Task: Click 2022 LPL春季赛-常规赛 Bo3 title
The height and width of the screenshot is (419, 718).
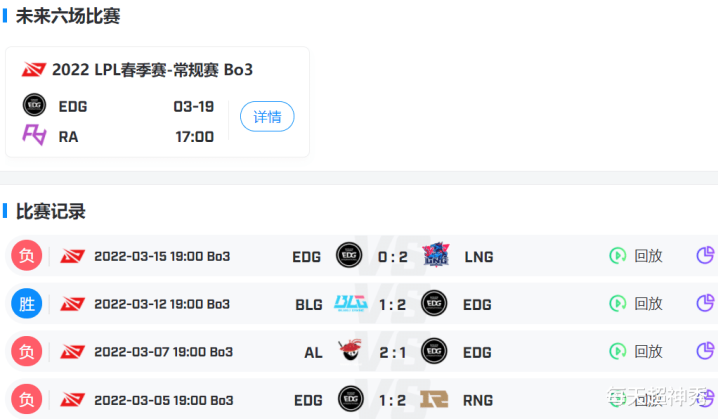Action: click(x=152, y=70)
